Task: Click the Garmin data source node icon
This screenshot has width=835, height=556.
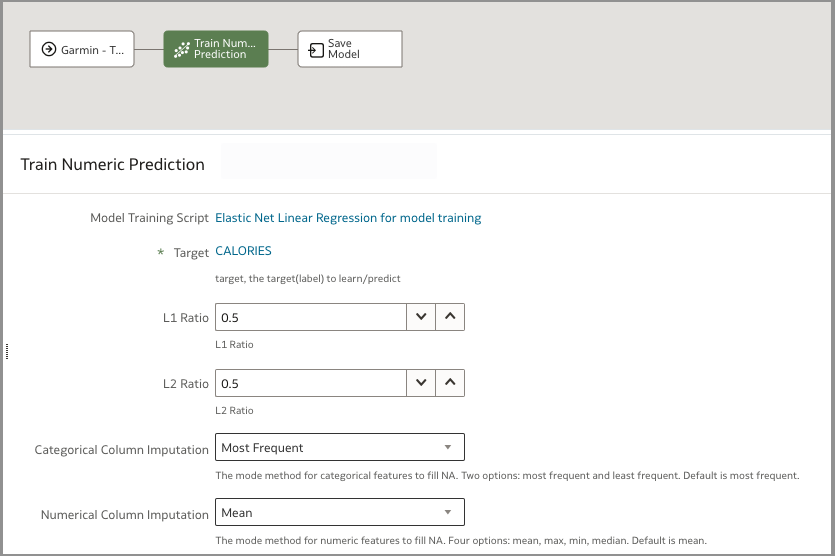Action: coord(48,49)
